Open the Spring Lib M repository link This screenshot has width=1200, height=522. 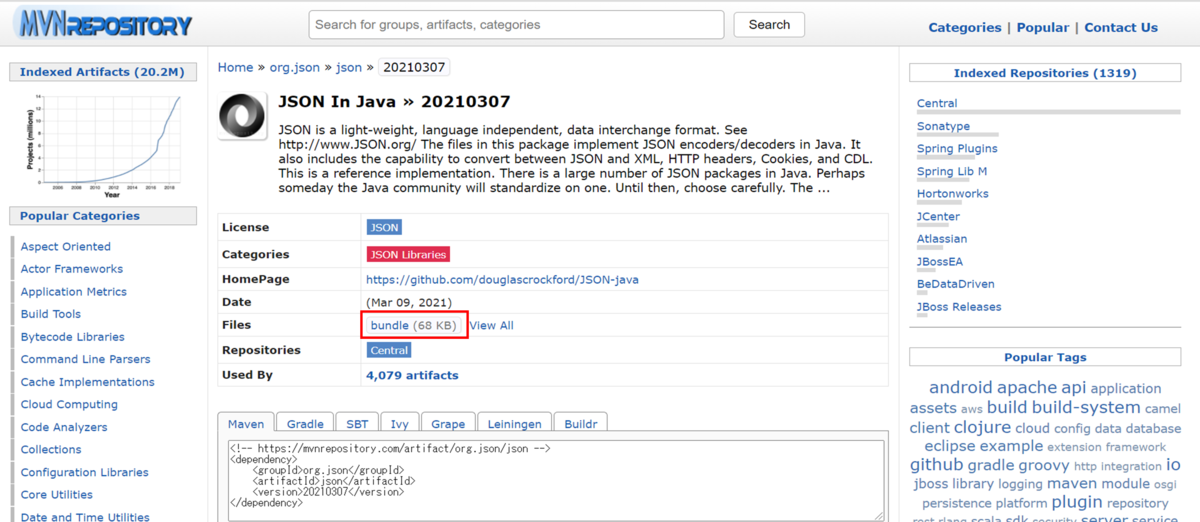tap(952, 171)
